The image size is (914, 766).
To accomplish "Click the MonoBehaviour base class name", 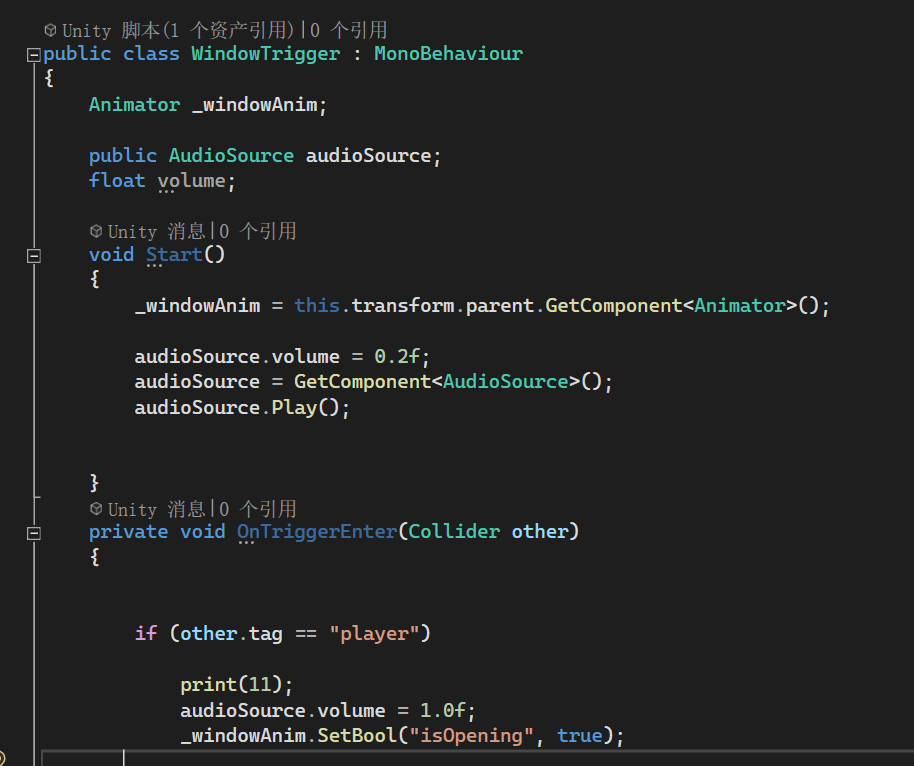I will click(448, 54).
